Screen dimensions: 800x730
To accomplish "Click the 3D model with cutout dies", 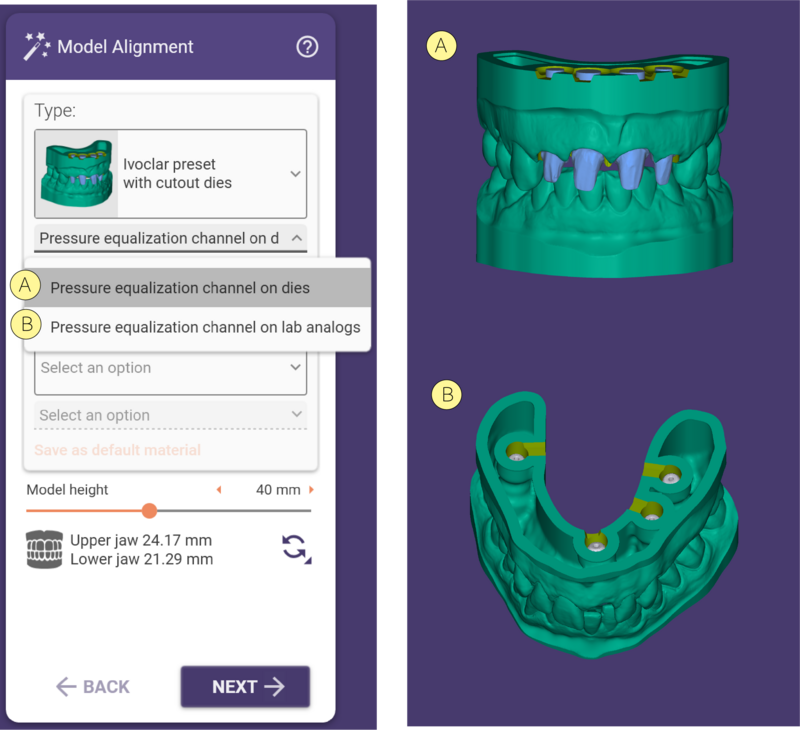I will pos(604,163).
